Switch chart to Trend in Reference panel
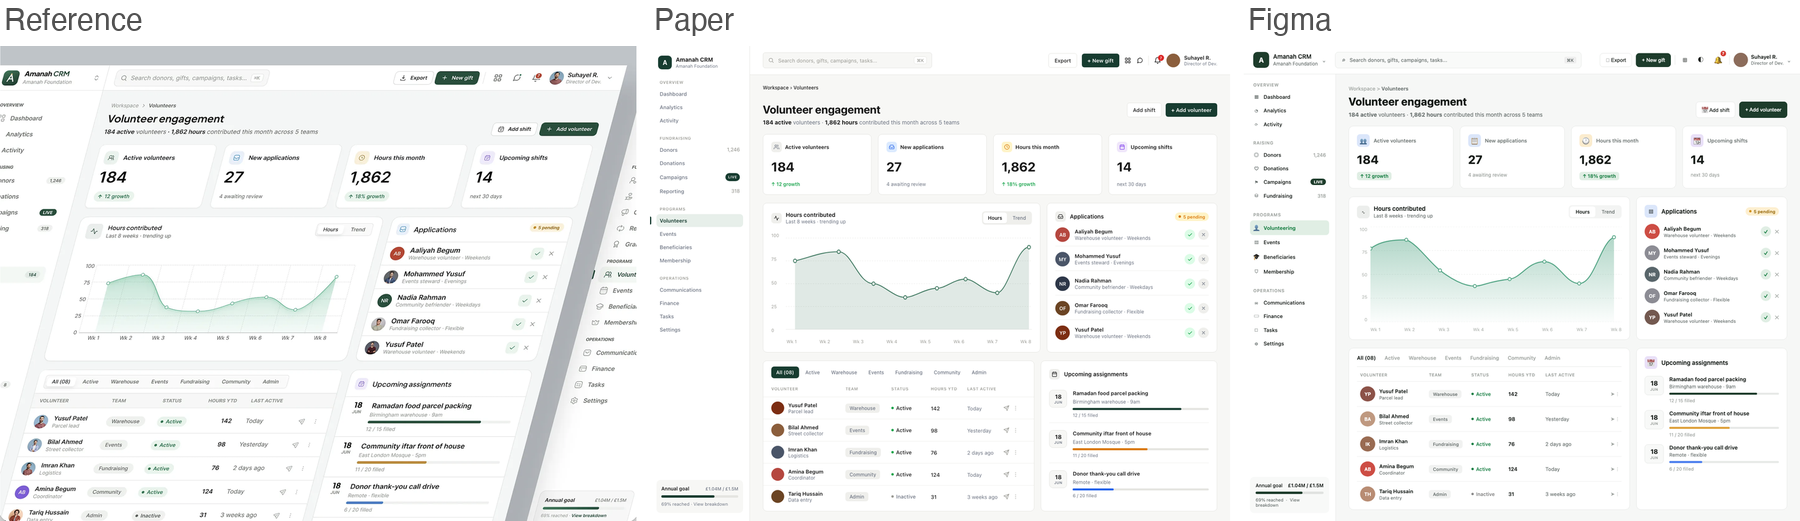1800x521 pixels. [x=358, y=230]
